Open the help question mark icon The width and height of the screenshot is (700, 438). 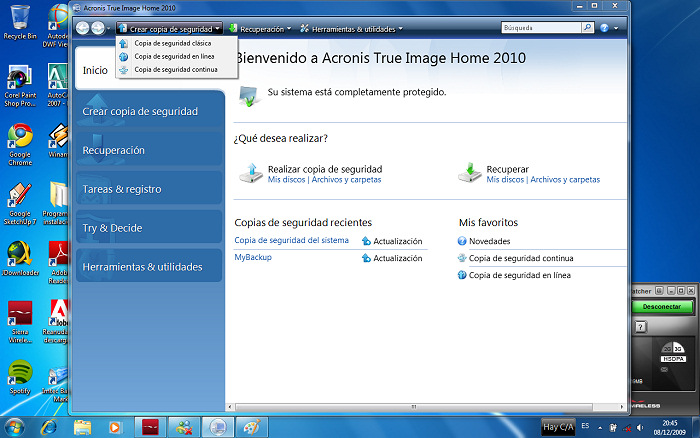tap(604, 29)
